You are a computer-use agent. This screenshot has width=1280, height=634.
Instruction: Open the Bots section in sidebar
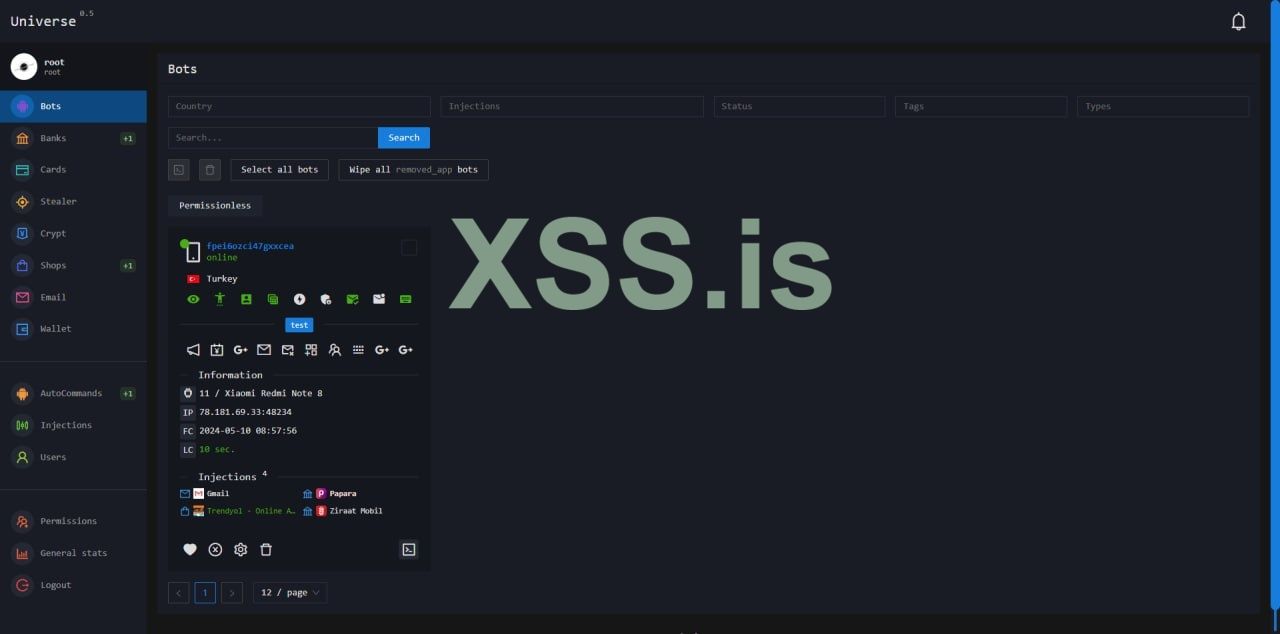73,106
